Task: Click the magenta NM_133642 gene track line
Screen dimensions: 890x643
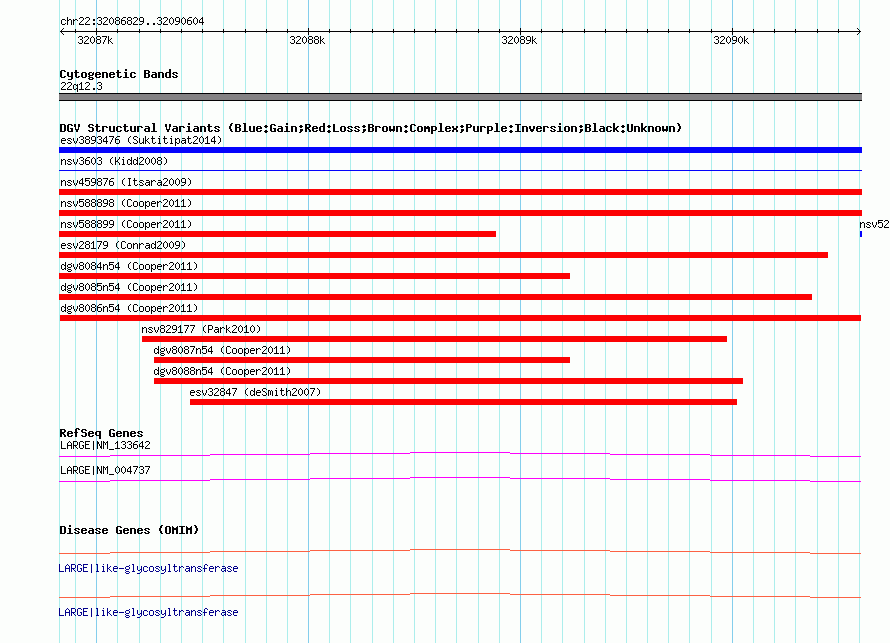Action: [460, 455]
